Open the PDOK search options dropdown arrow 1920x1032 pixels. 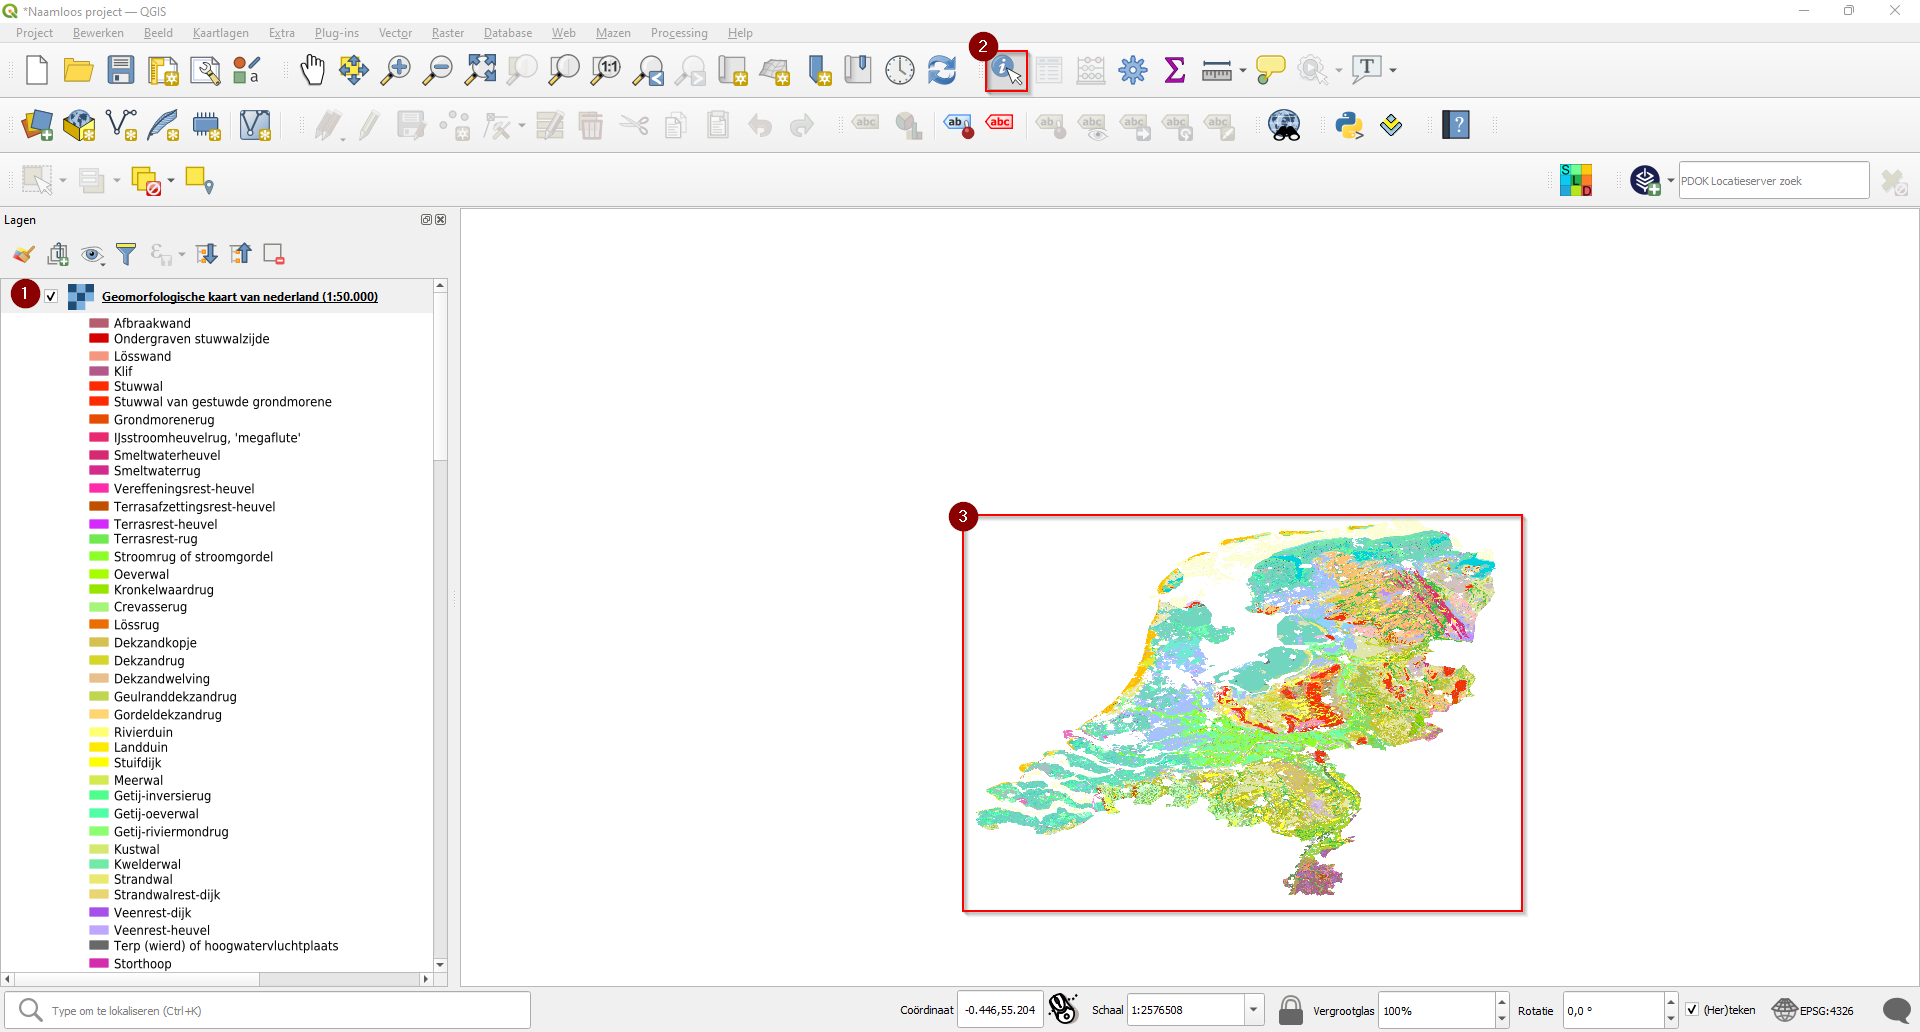coord(1670,180)
